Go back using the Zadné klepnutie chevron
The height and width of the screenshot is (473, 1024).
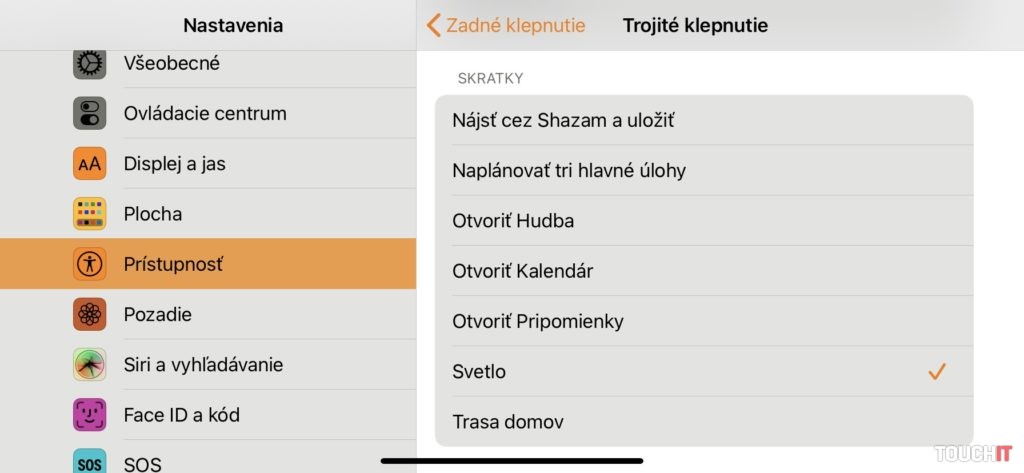(434, 26)
